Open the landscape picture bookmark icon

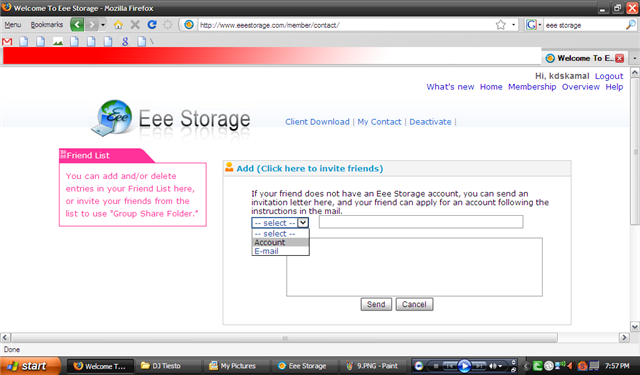pyautogui.click(x=58, y=42)
